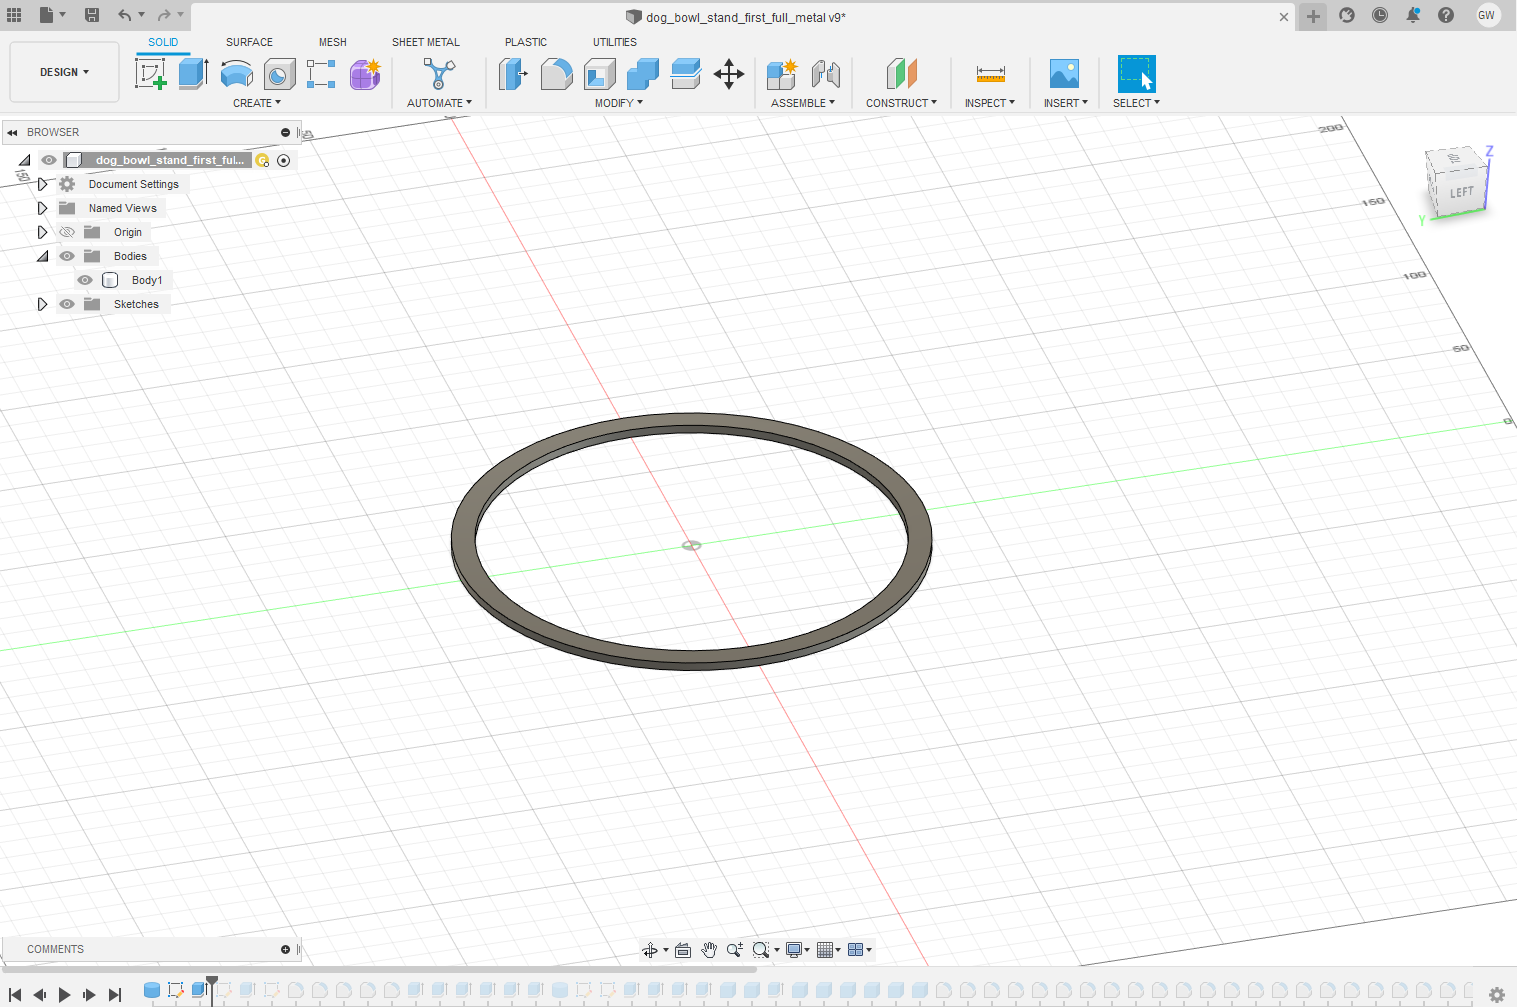The height and width of the screenshot is (1007, 1517).
Task: Toggle visibility of the root component
Action: (49, 160)
